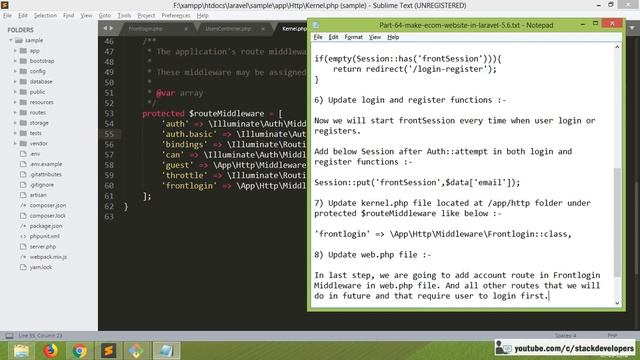Click the Sublime Text title bar icon
This screenshot has height=360, width=640.
coord(4,5)
